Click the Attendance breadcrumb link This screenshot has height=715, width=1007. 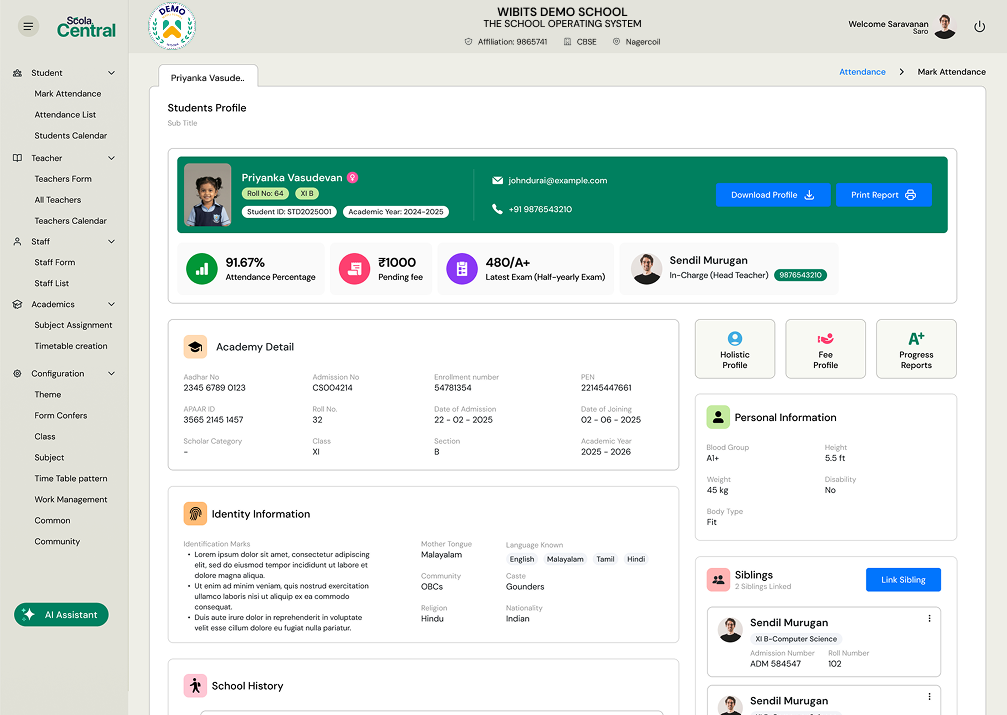pos(862,72)
